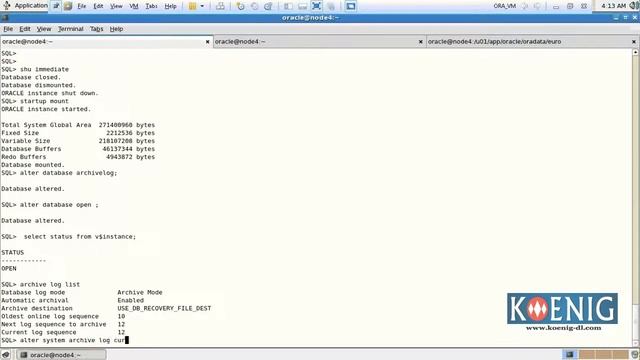Open the terminal View menu
The image size is (640, 360).
(44, 29)
